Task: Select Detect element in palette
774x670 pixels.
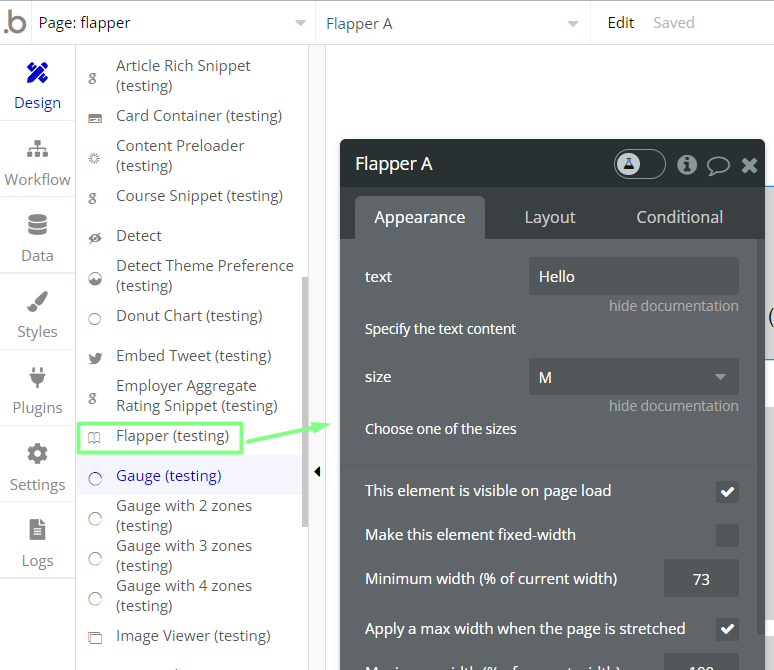Action: tap(189, 236)
